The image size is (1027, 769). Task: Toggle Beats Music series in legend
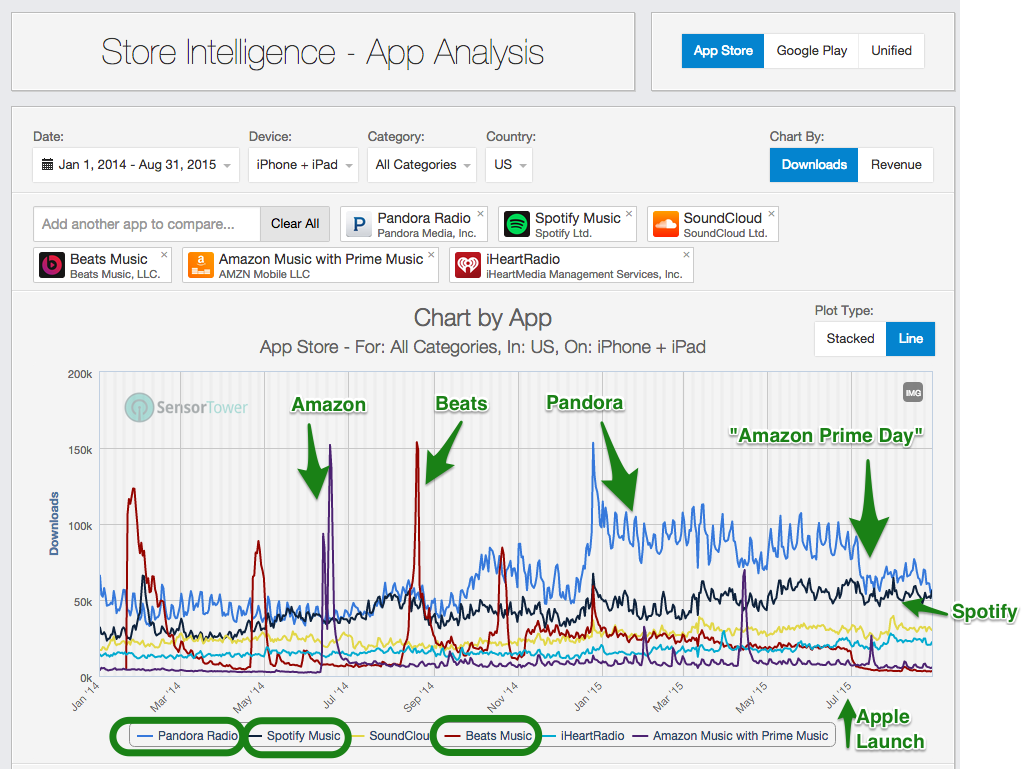489,736
